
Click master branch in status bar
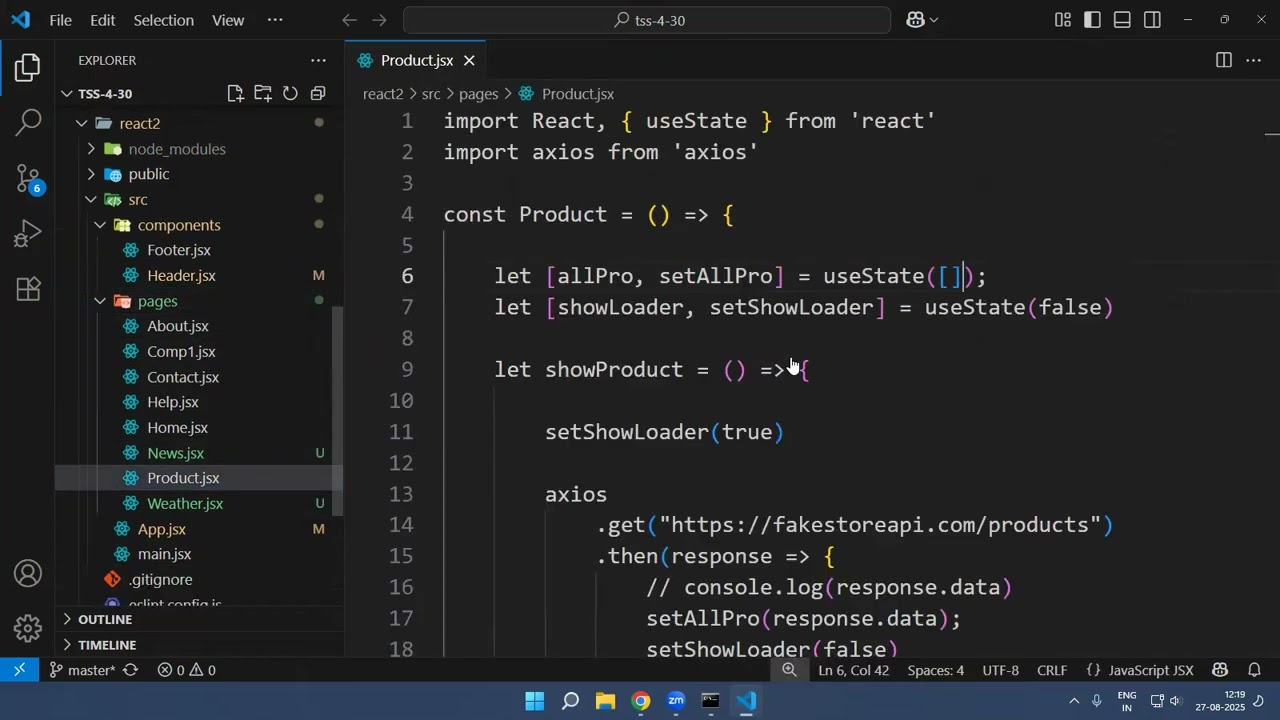pyautogui.click(x=82, y=670)
